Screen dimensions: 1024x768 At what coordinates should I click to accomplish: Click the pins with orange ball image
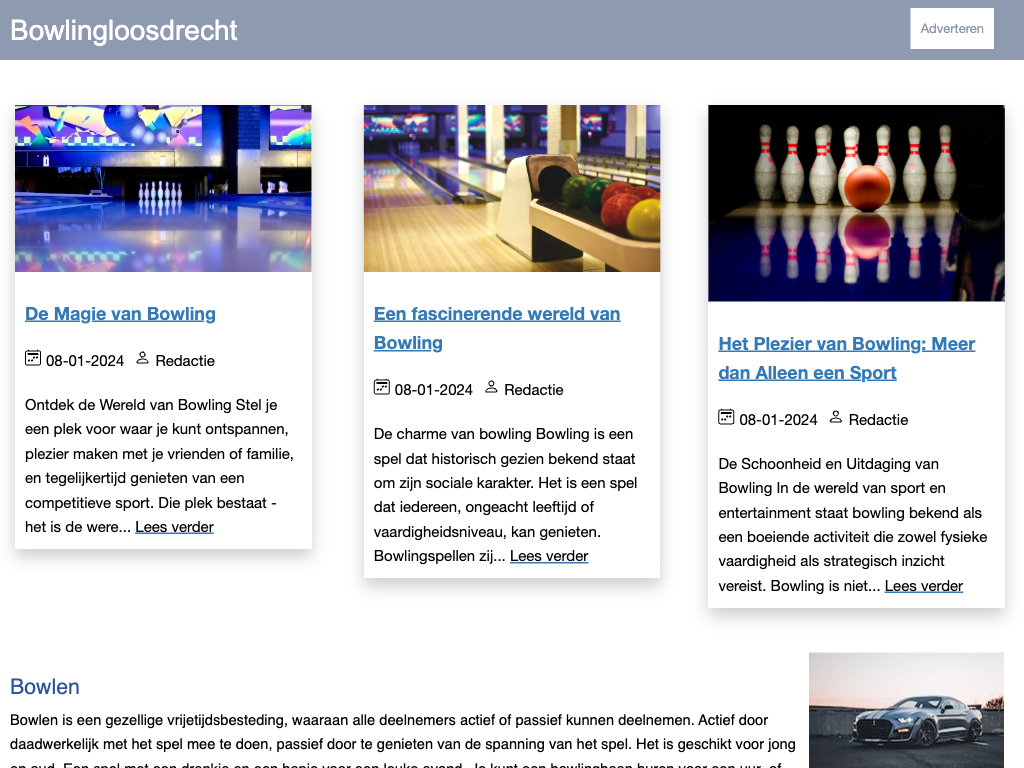856,203
